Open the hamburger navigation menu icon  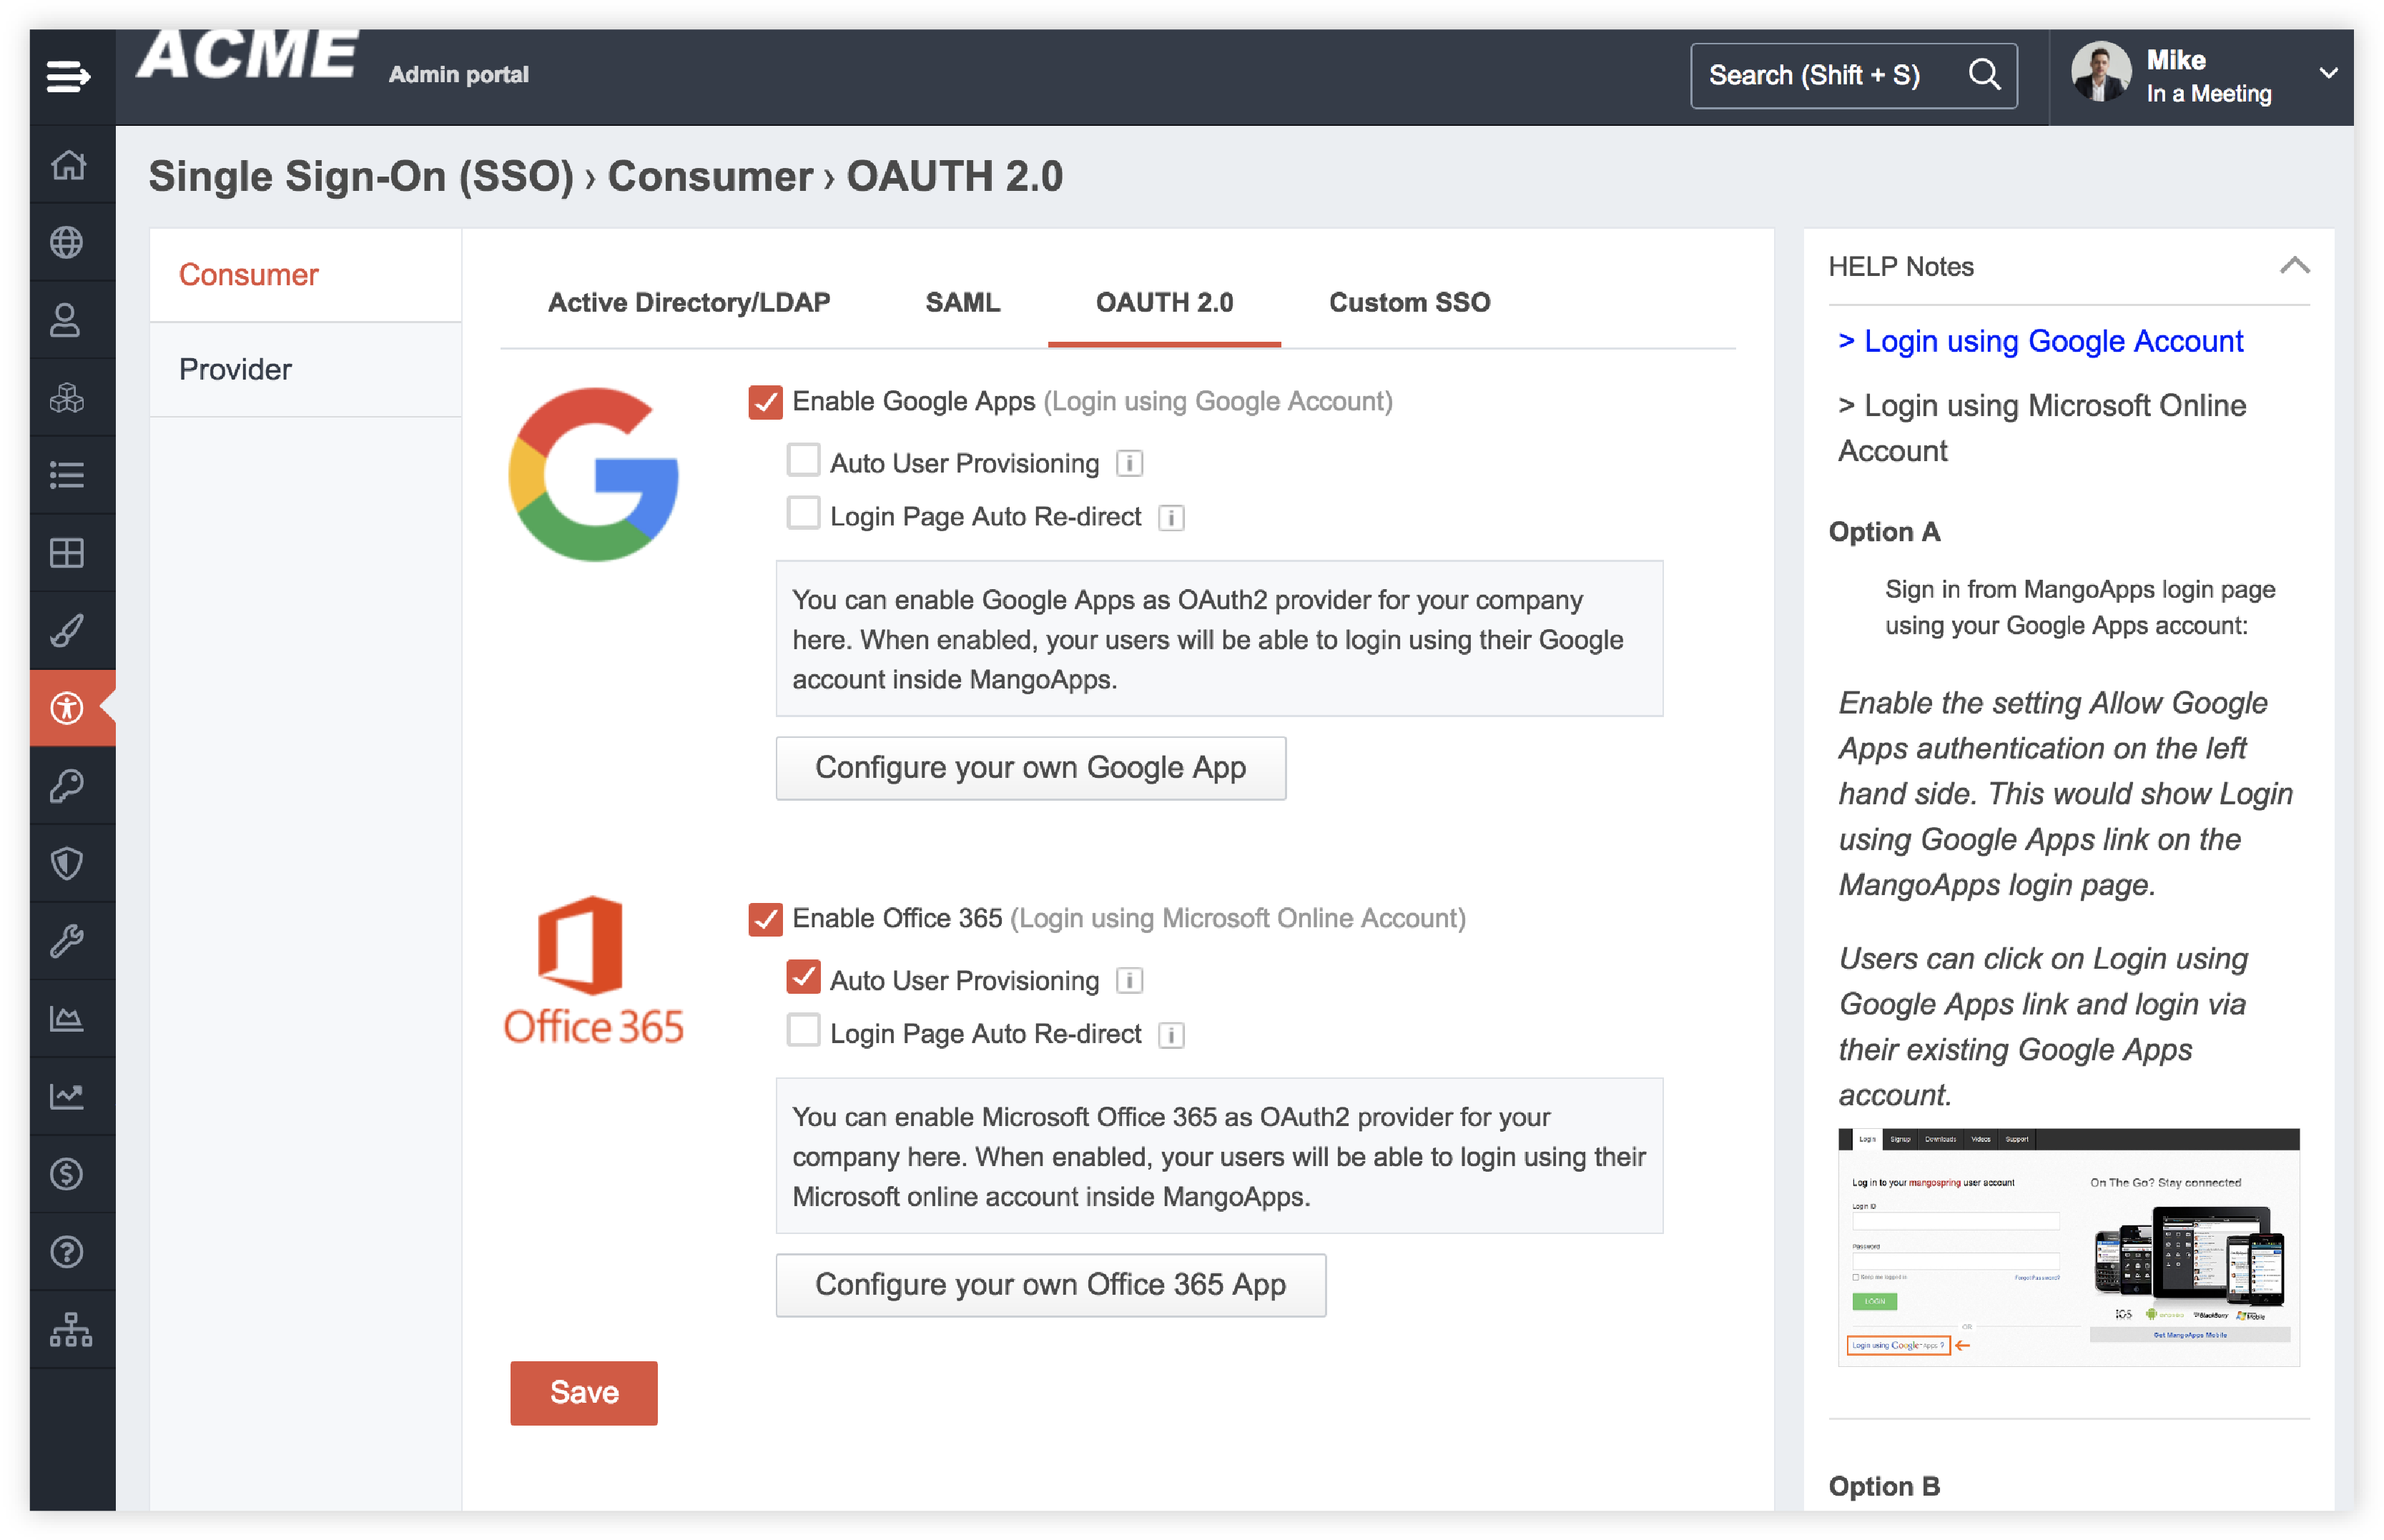[68, 76]
